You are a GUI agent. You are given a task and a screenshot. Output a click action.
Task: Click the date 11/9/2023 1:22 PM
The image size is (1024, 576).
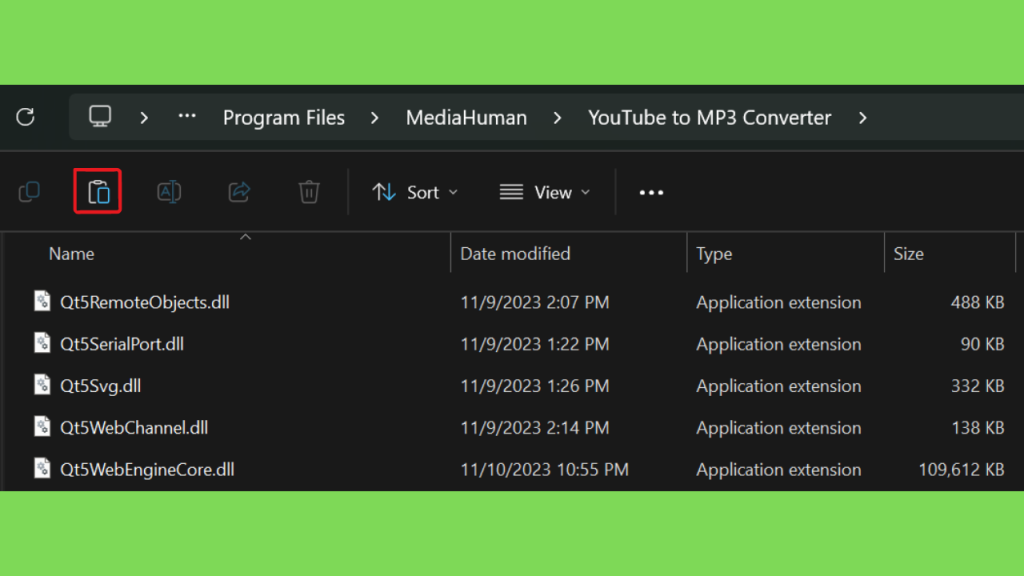pyautogui.click(x=534, y=344)
